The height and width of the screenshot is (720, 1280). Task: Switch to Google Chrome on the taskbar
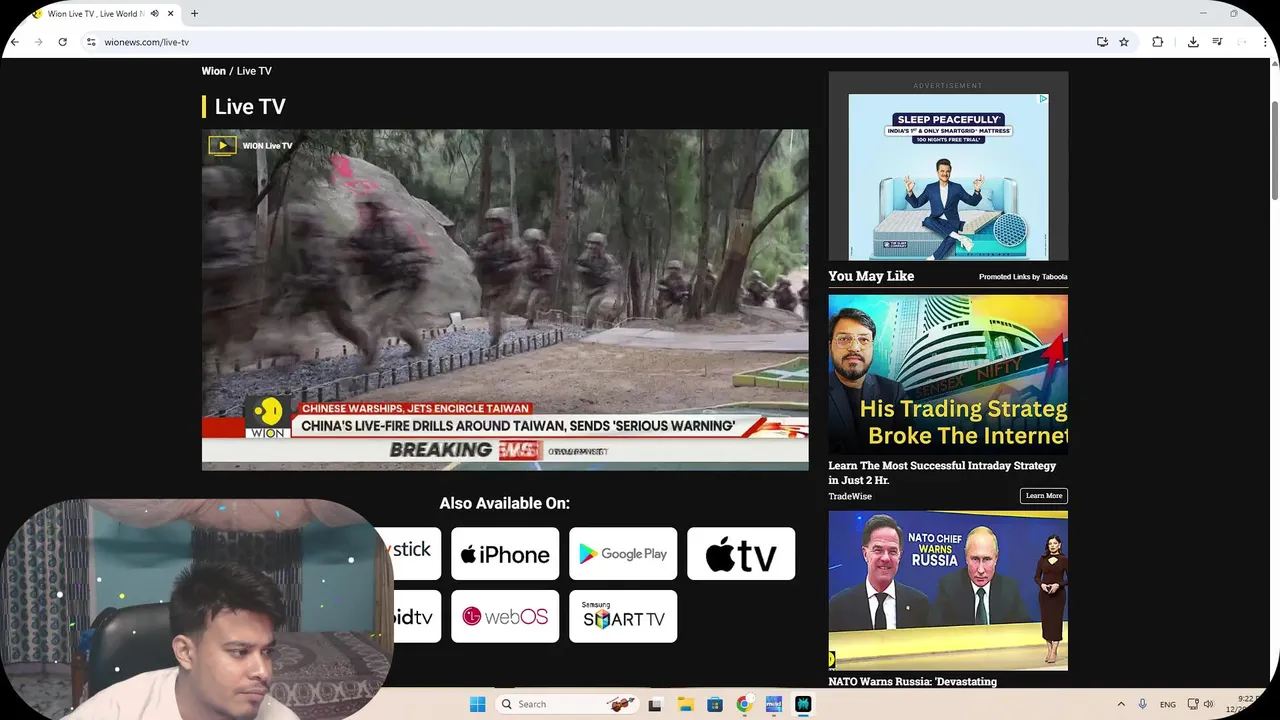tap(744, 704)
